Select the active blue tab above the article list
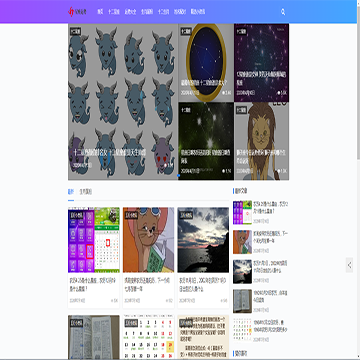360x360 pixels. (71, 192)
